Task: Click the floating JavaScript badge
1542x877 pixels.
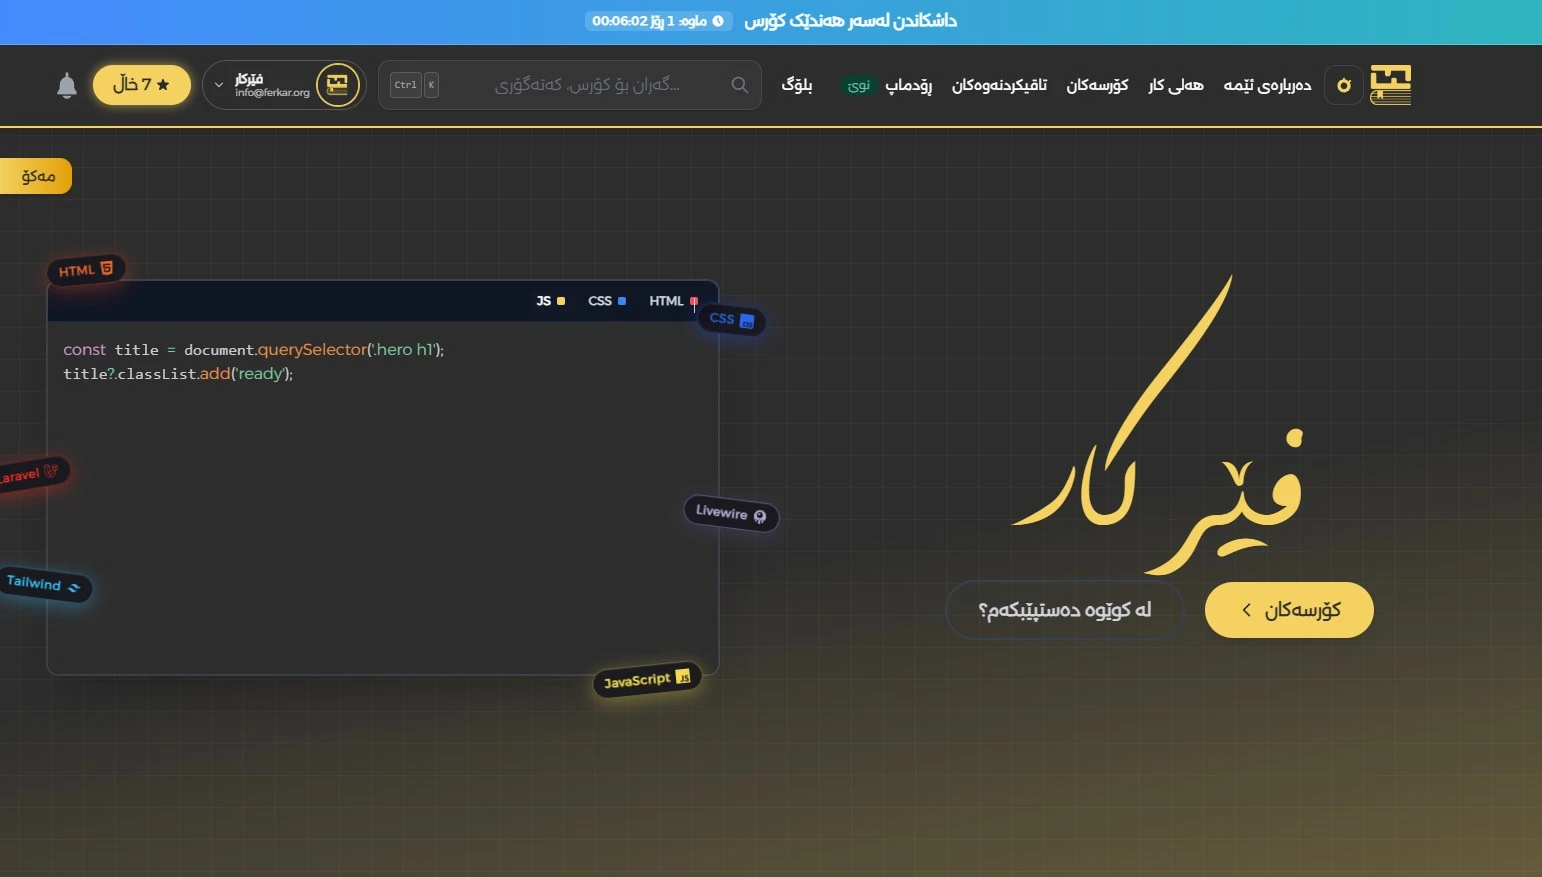Action: pyautogui.click(x=647, y=680)
